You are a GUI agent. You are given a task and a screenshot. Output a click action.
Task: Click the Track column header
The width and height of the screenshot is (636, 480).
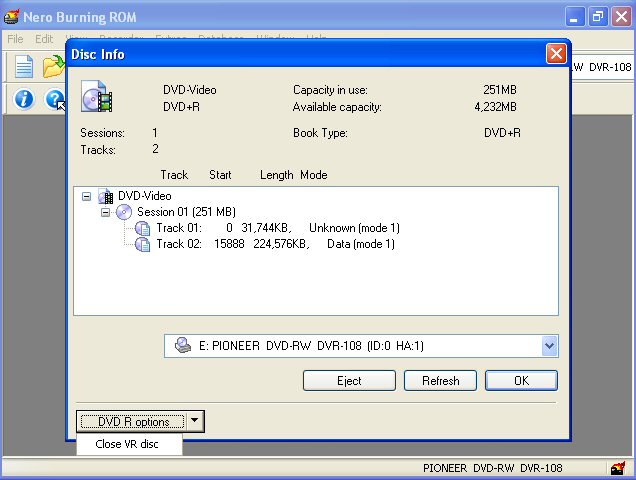click(x=174, y=175)
